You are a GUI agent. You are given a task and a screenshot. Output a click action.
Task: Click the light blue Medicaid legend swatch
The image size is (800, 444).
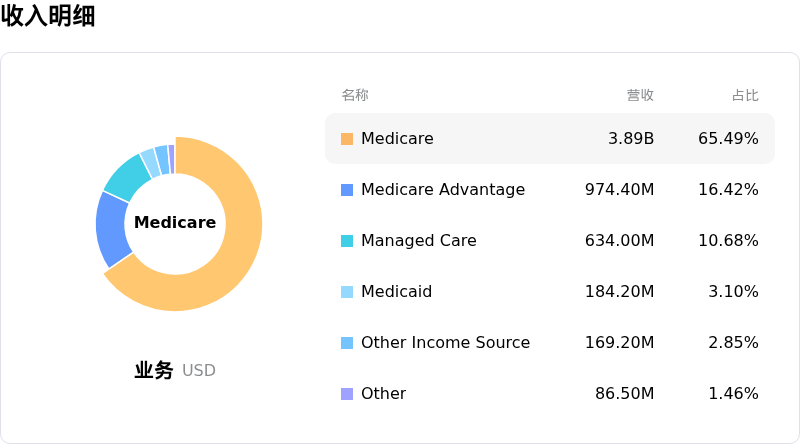click(347, 292)
